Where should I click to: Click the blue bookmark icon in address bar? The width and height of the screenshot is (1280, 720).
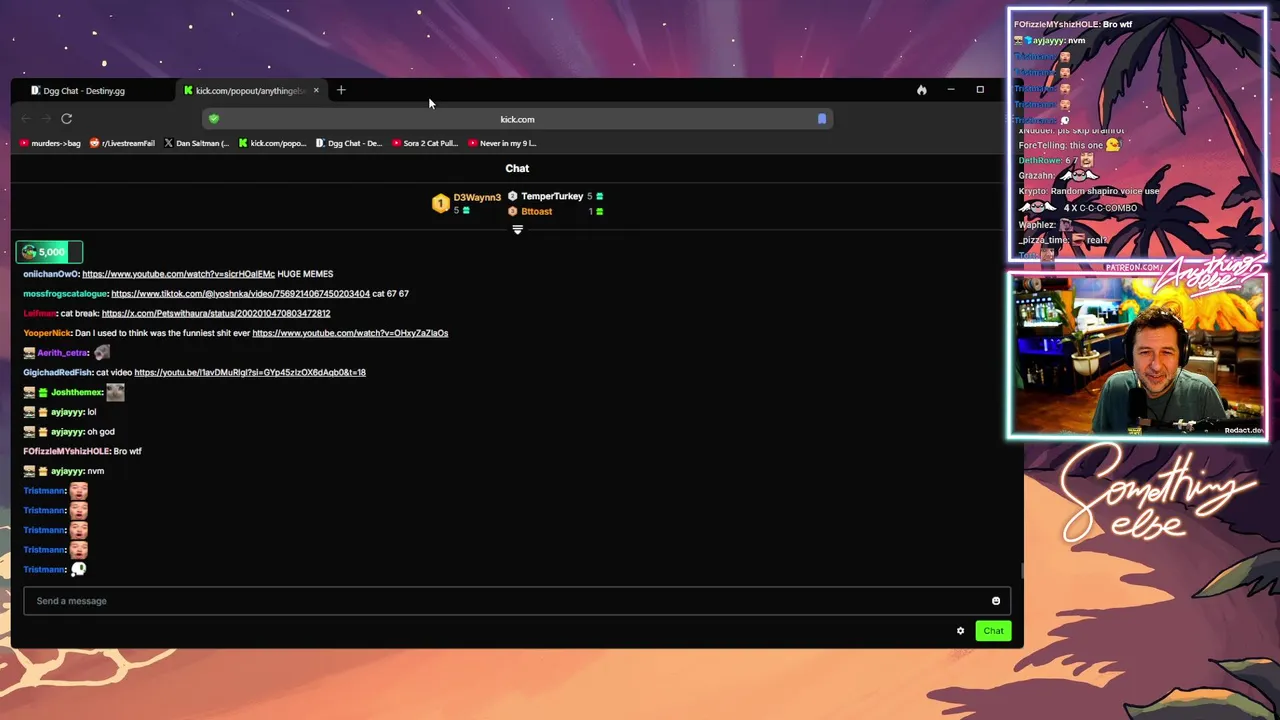[x=822, y=119]
